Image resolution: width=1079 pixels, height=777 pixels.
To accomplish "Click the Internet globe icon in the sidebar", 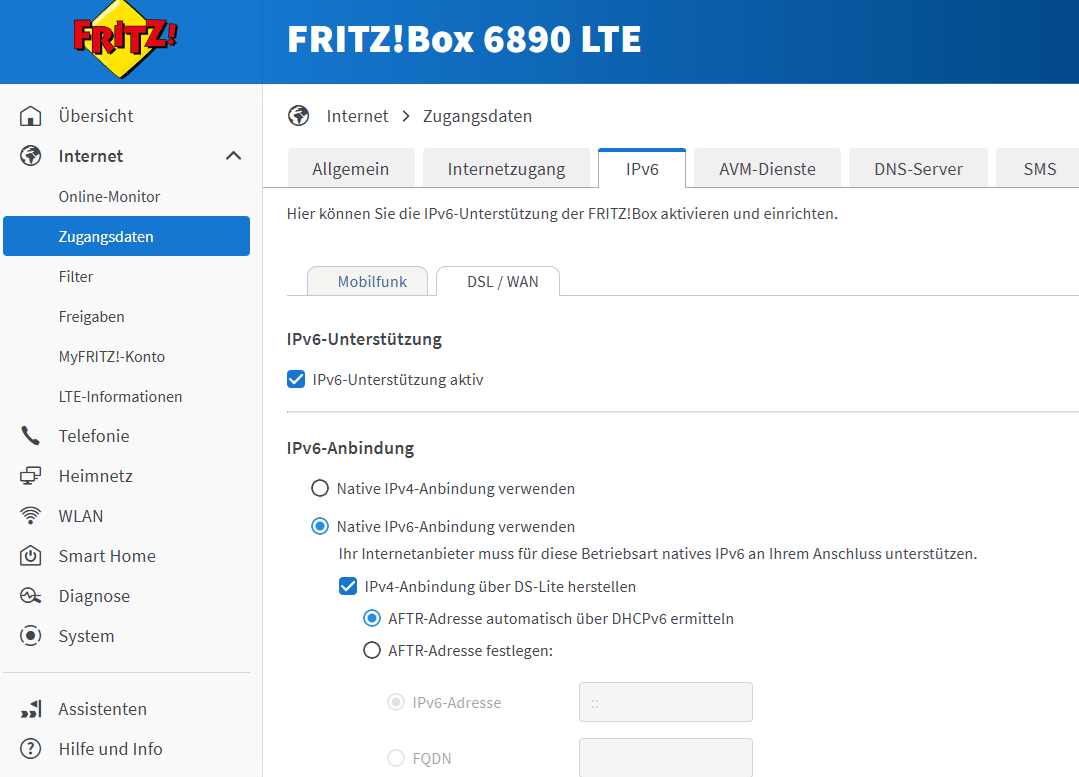I will (29, 155).
